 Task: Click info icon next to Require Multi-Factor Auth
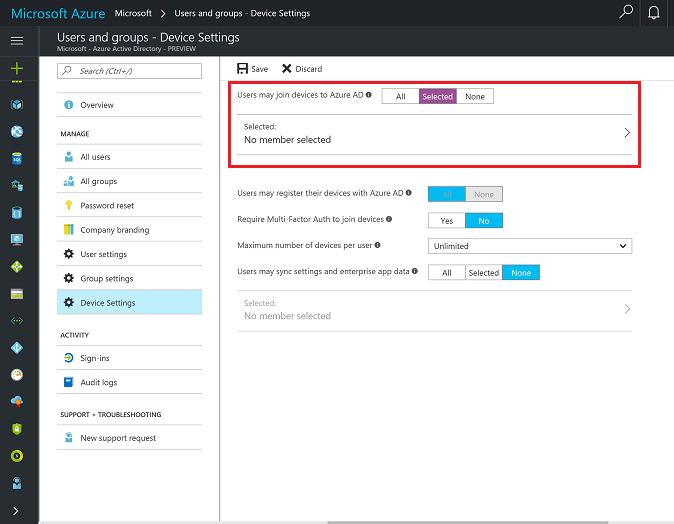click(389, 219)
